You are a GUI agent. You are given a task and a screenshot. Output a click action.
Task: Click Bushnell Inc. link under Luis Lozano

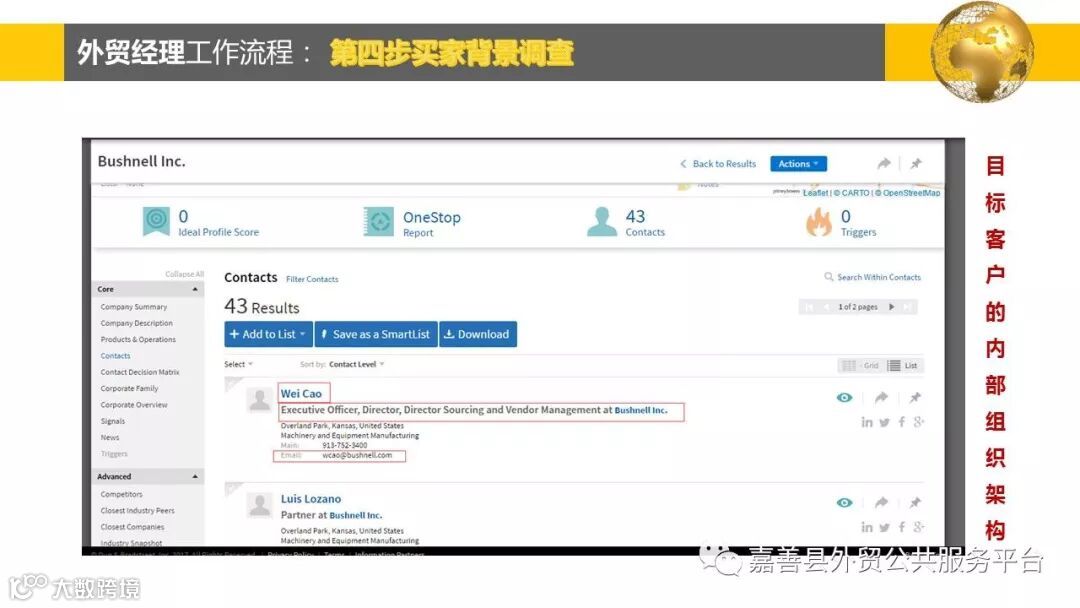355,516
